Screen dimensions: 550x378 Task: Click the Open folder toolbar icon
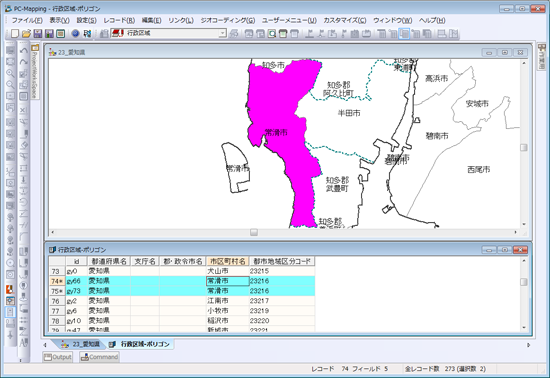click(26, 33)
